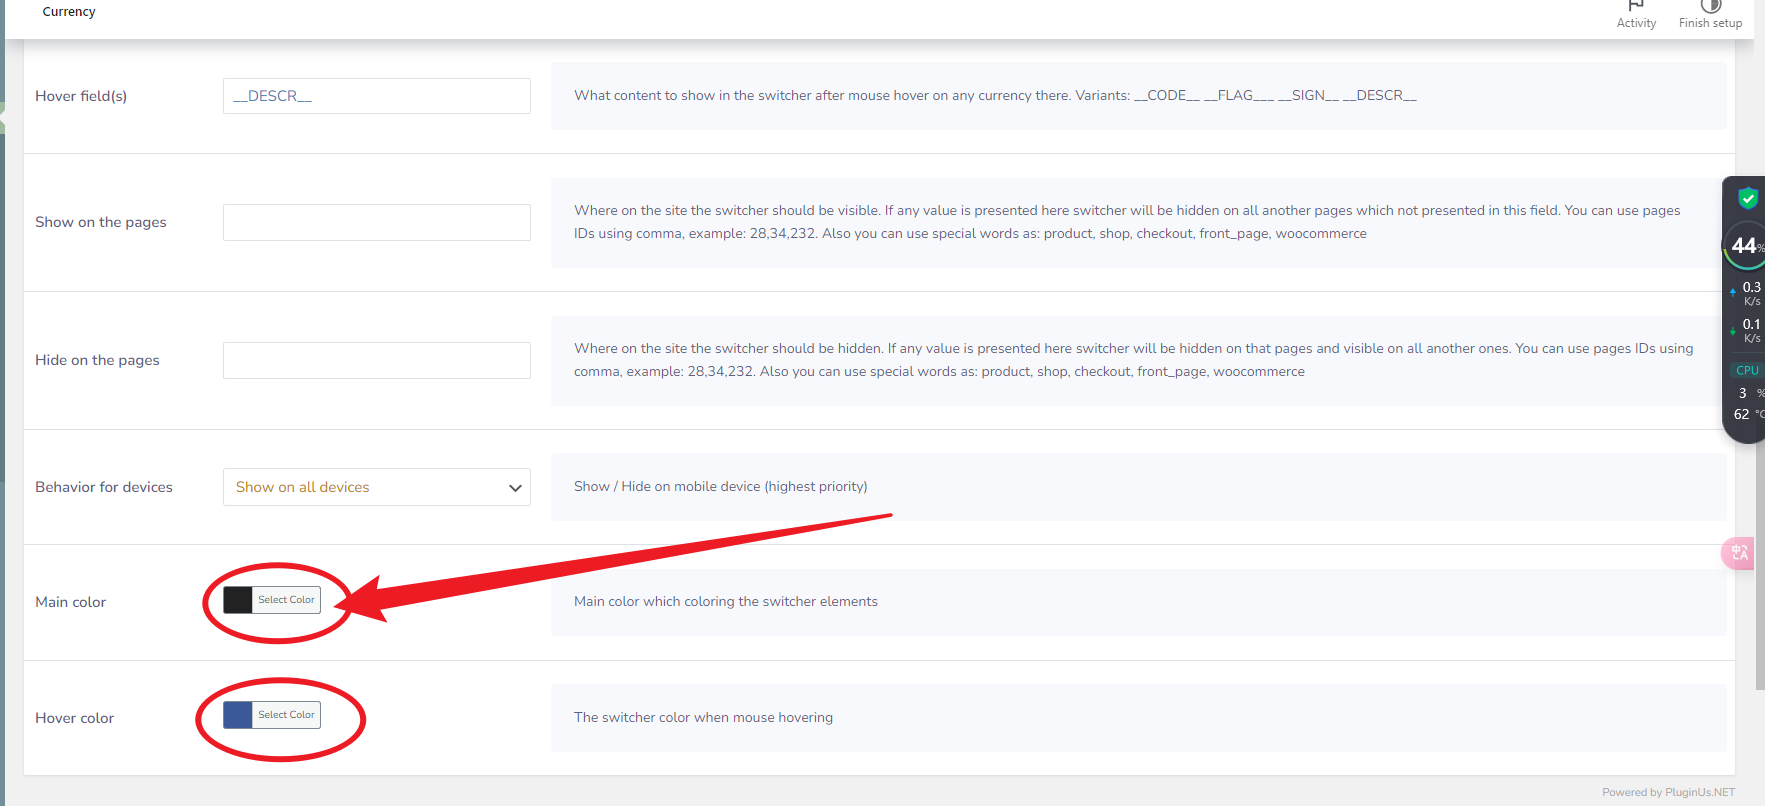Image resolution: width=1765 pixels, height=806 pixels.
Task: Click the pink translate floating icon
Action: coord(1740,553)
